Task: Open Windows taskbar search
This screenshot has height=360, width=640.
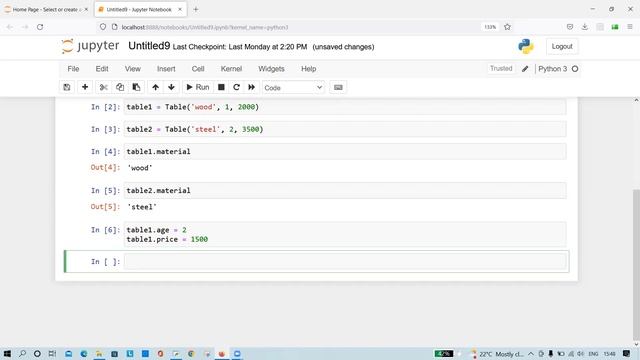Action: point(22,353)
